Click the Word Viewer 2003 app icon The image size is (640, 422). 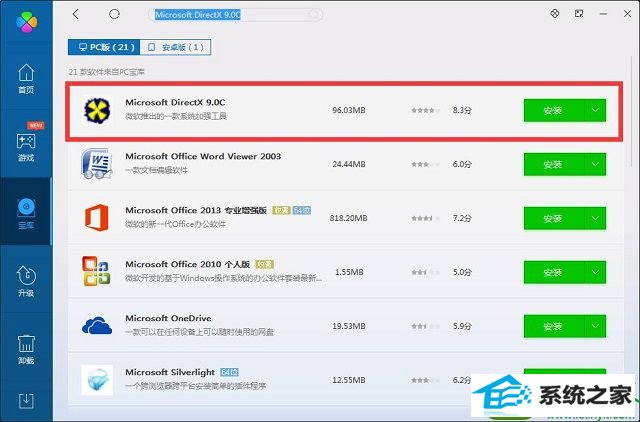coord(97,164)
